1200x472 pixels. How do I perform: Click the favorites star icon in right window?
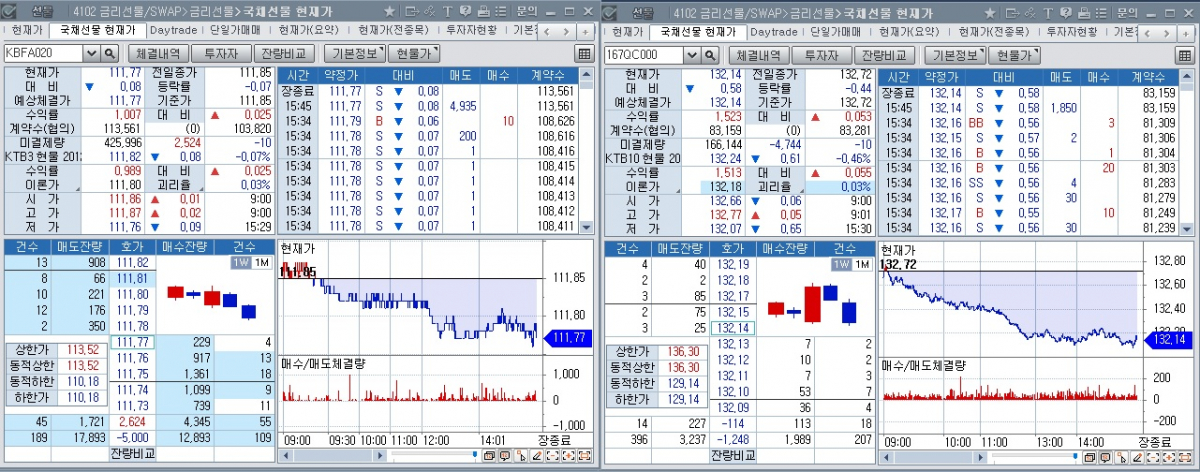pyautogui.click(x=990, y=11)
